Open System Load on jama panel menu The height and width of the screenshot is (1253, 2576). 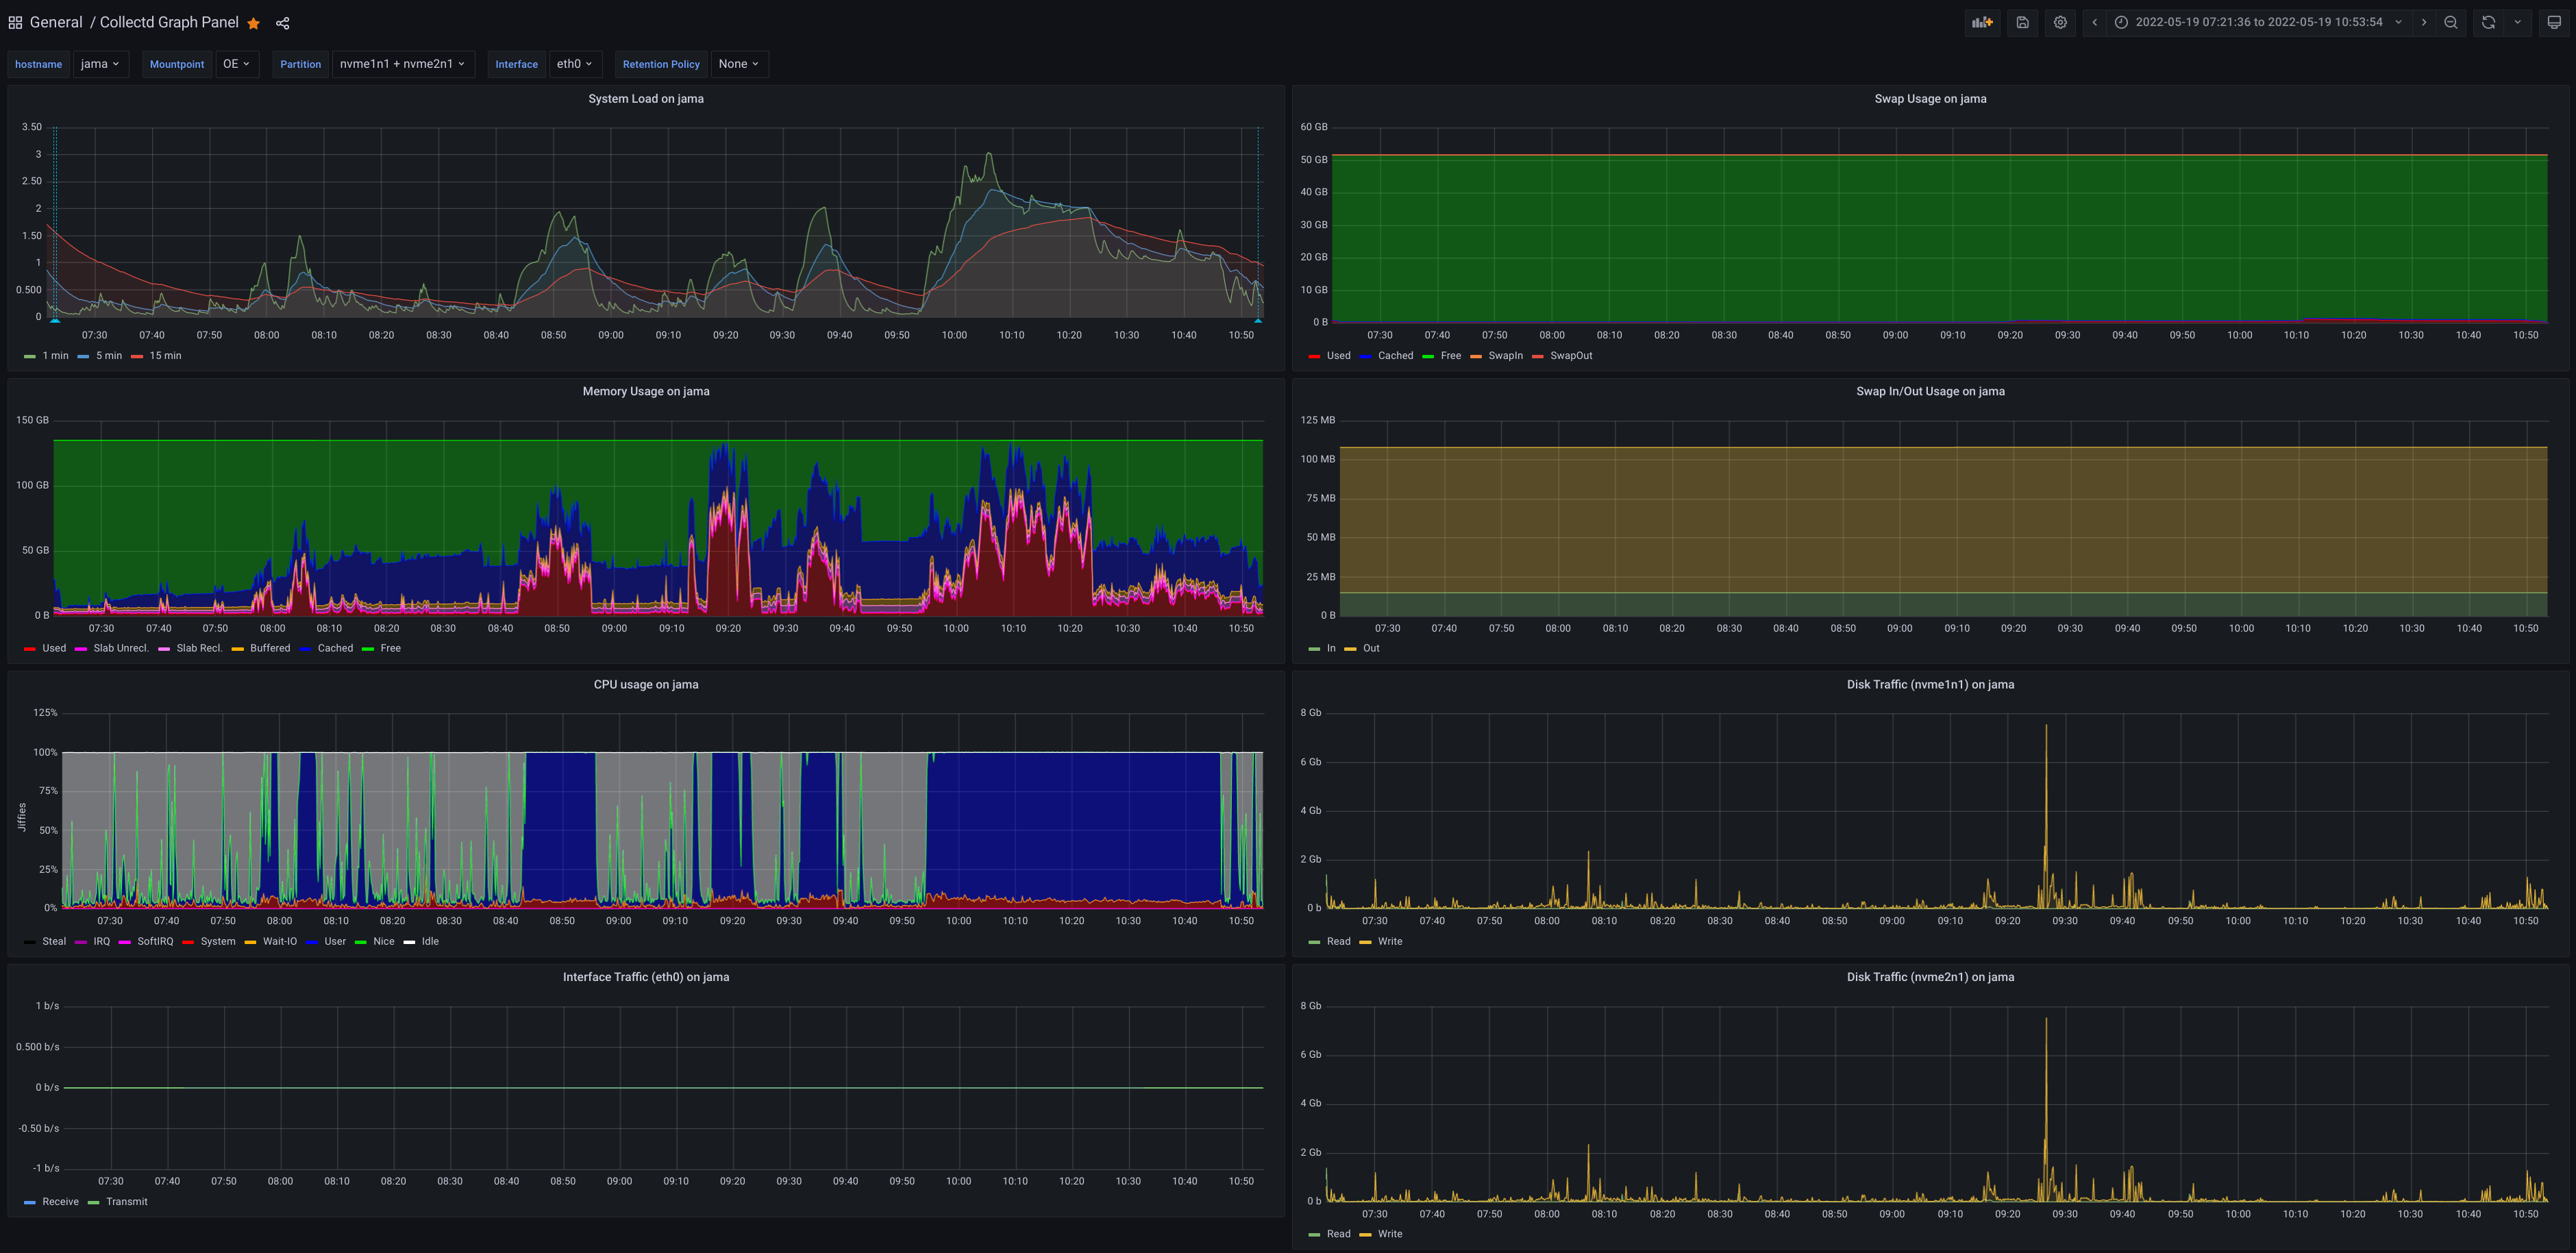tap(646, 99)
